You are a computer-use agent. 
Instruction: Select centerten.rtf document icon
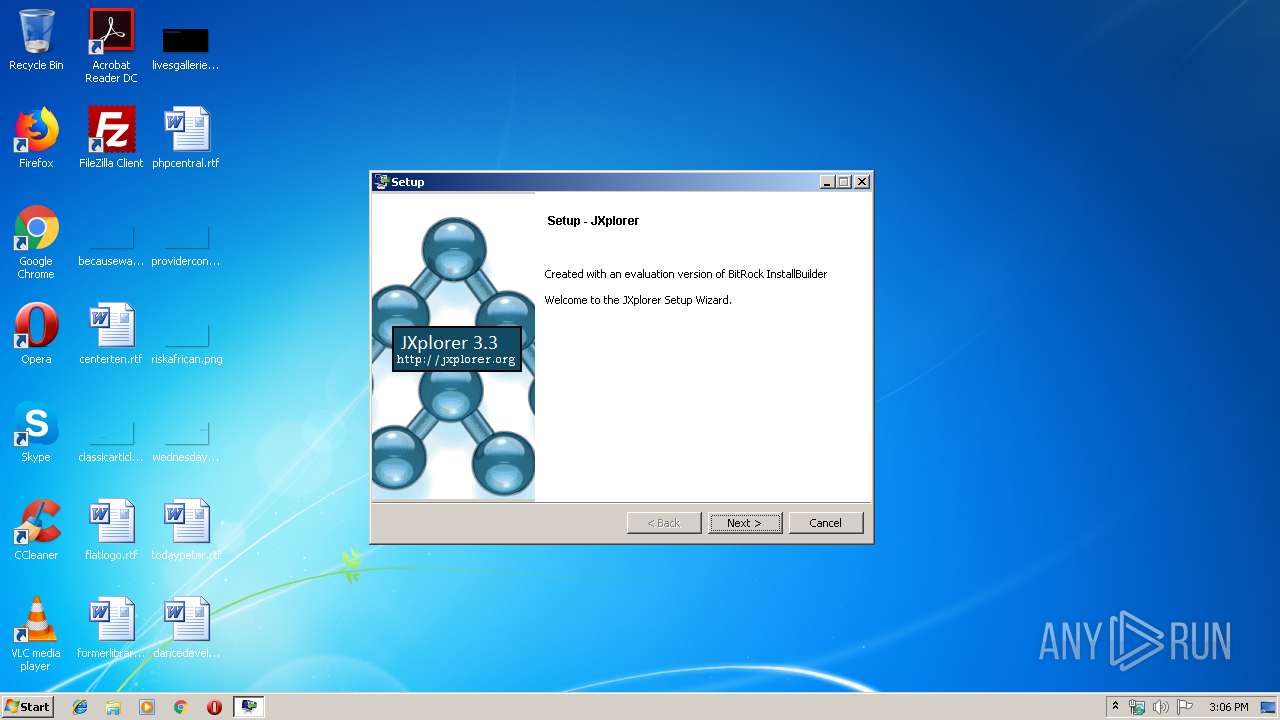(x=111, y=334)
